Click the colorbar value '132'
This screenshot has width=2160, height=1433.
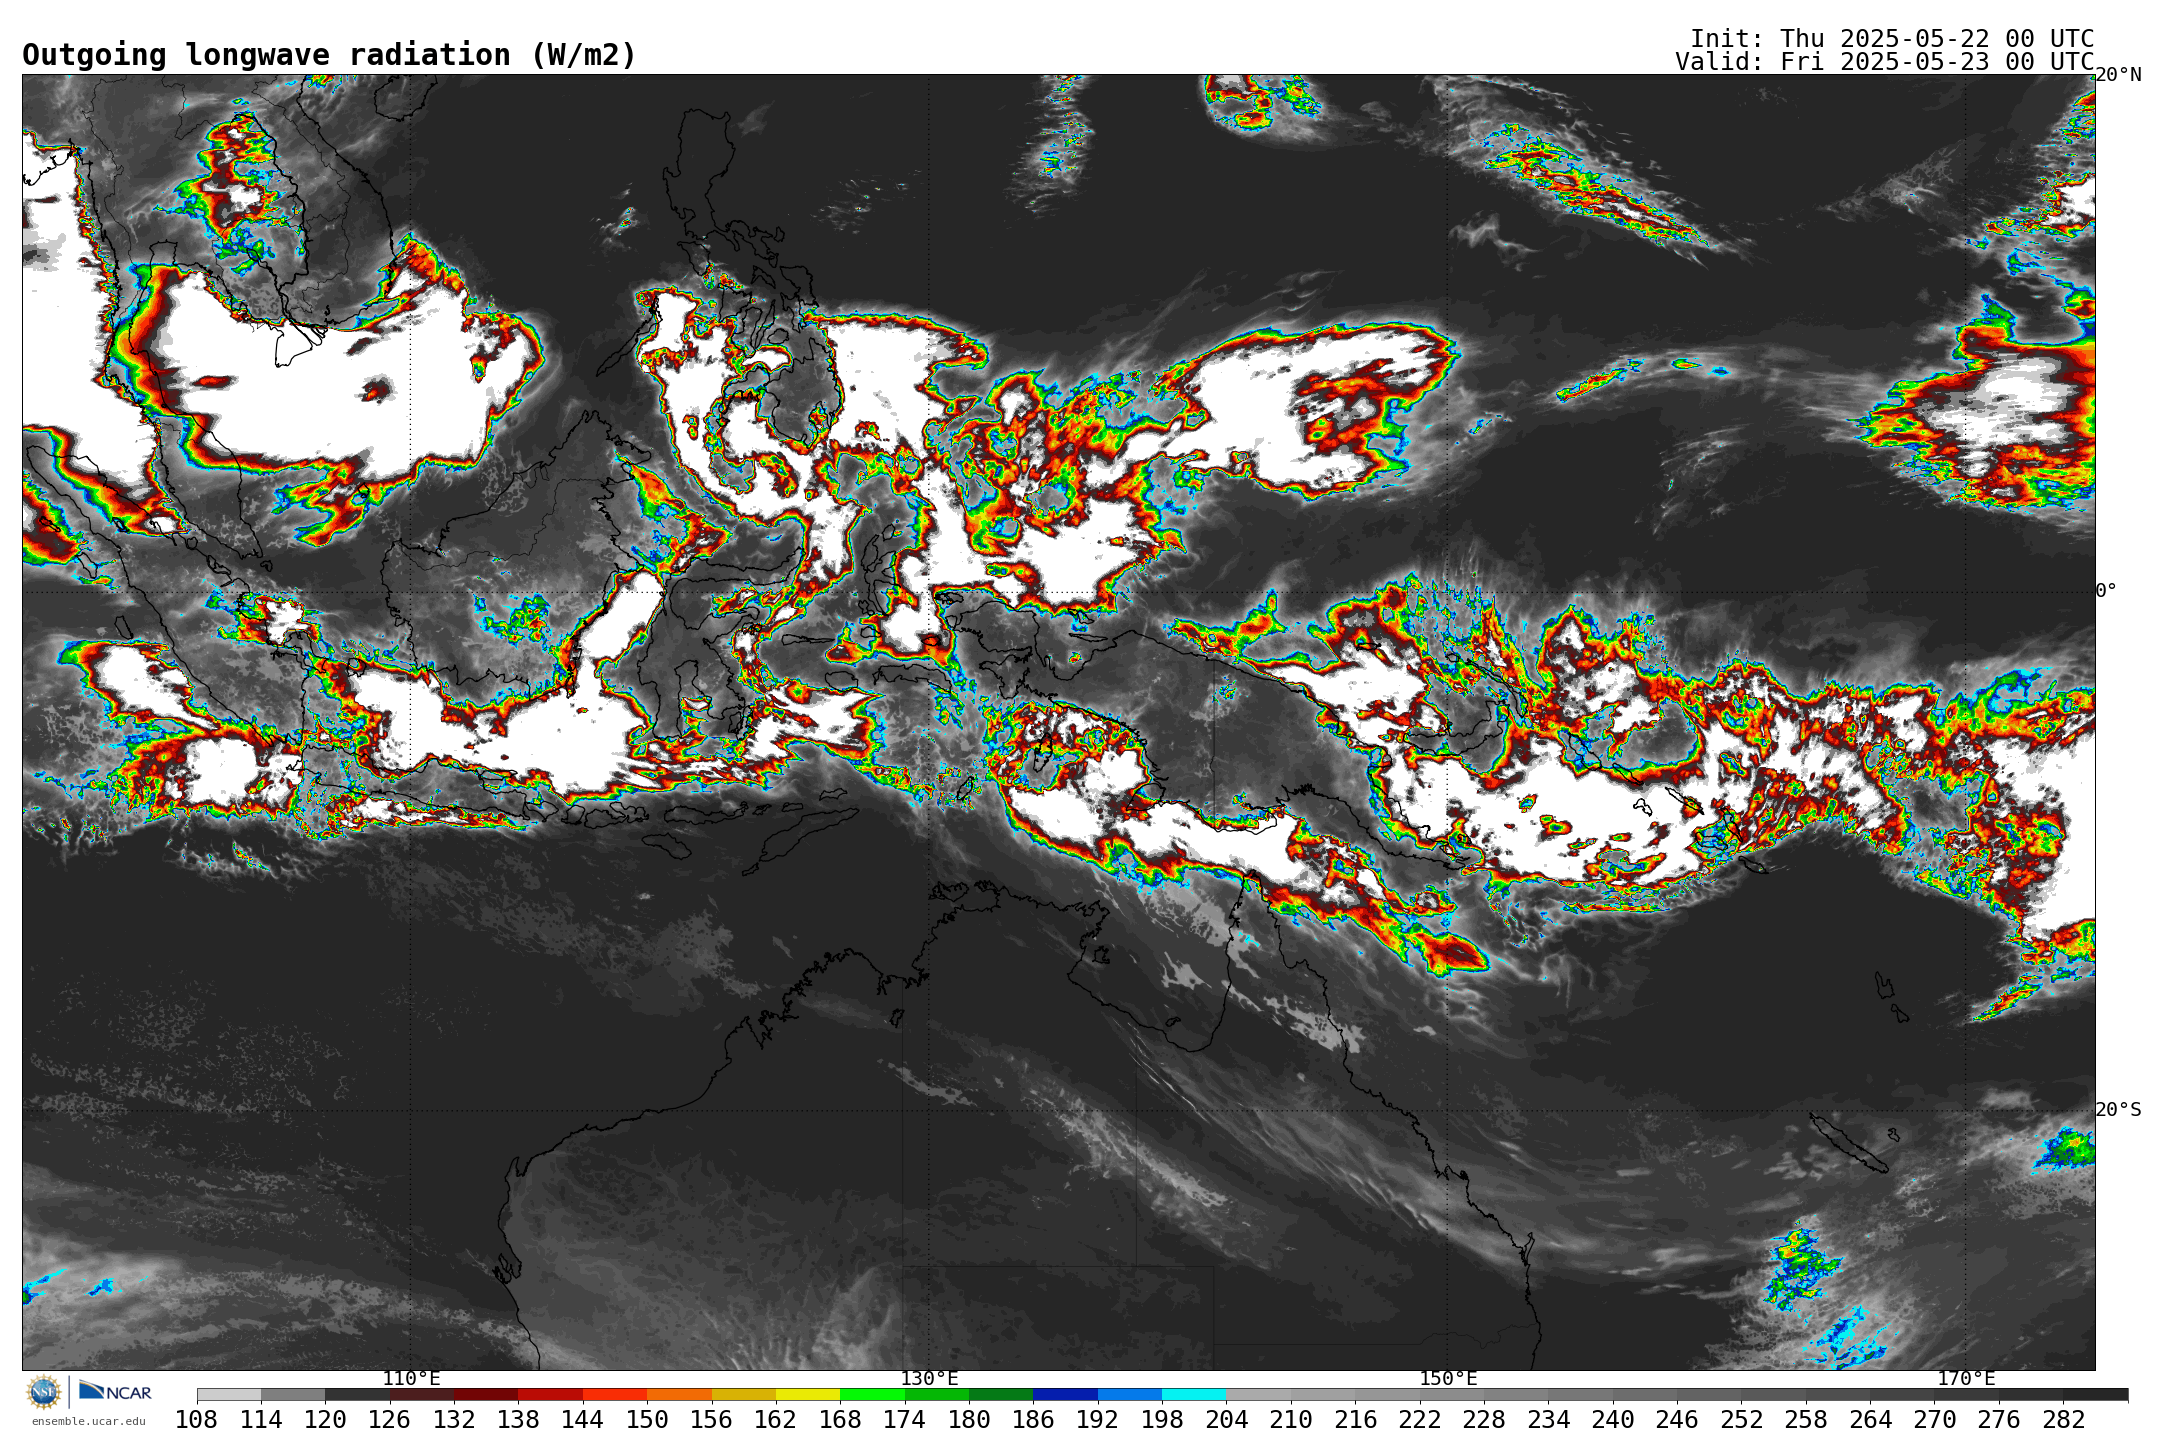pyautogui.click(x=454, y=1420)
